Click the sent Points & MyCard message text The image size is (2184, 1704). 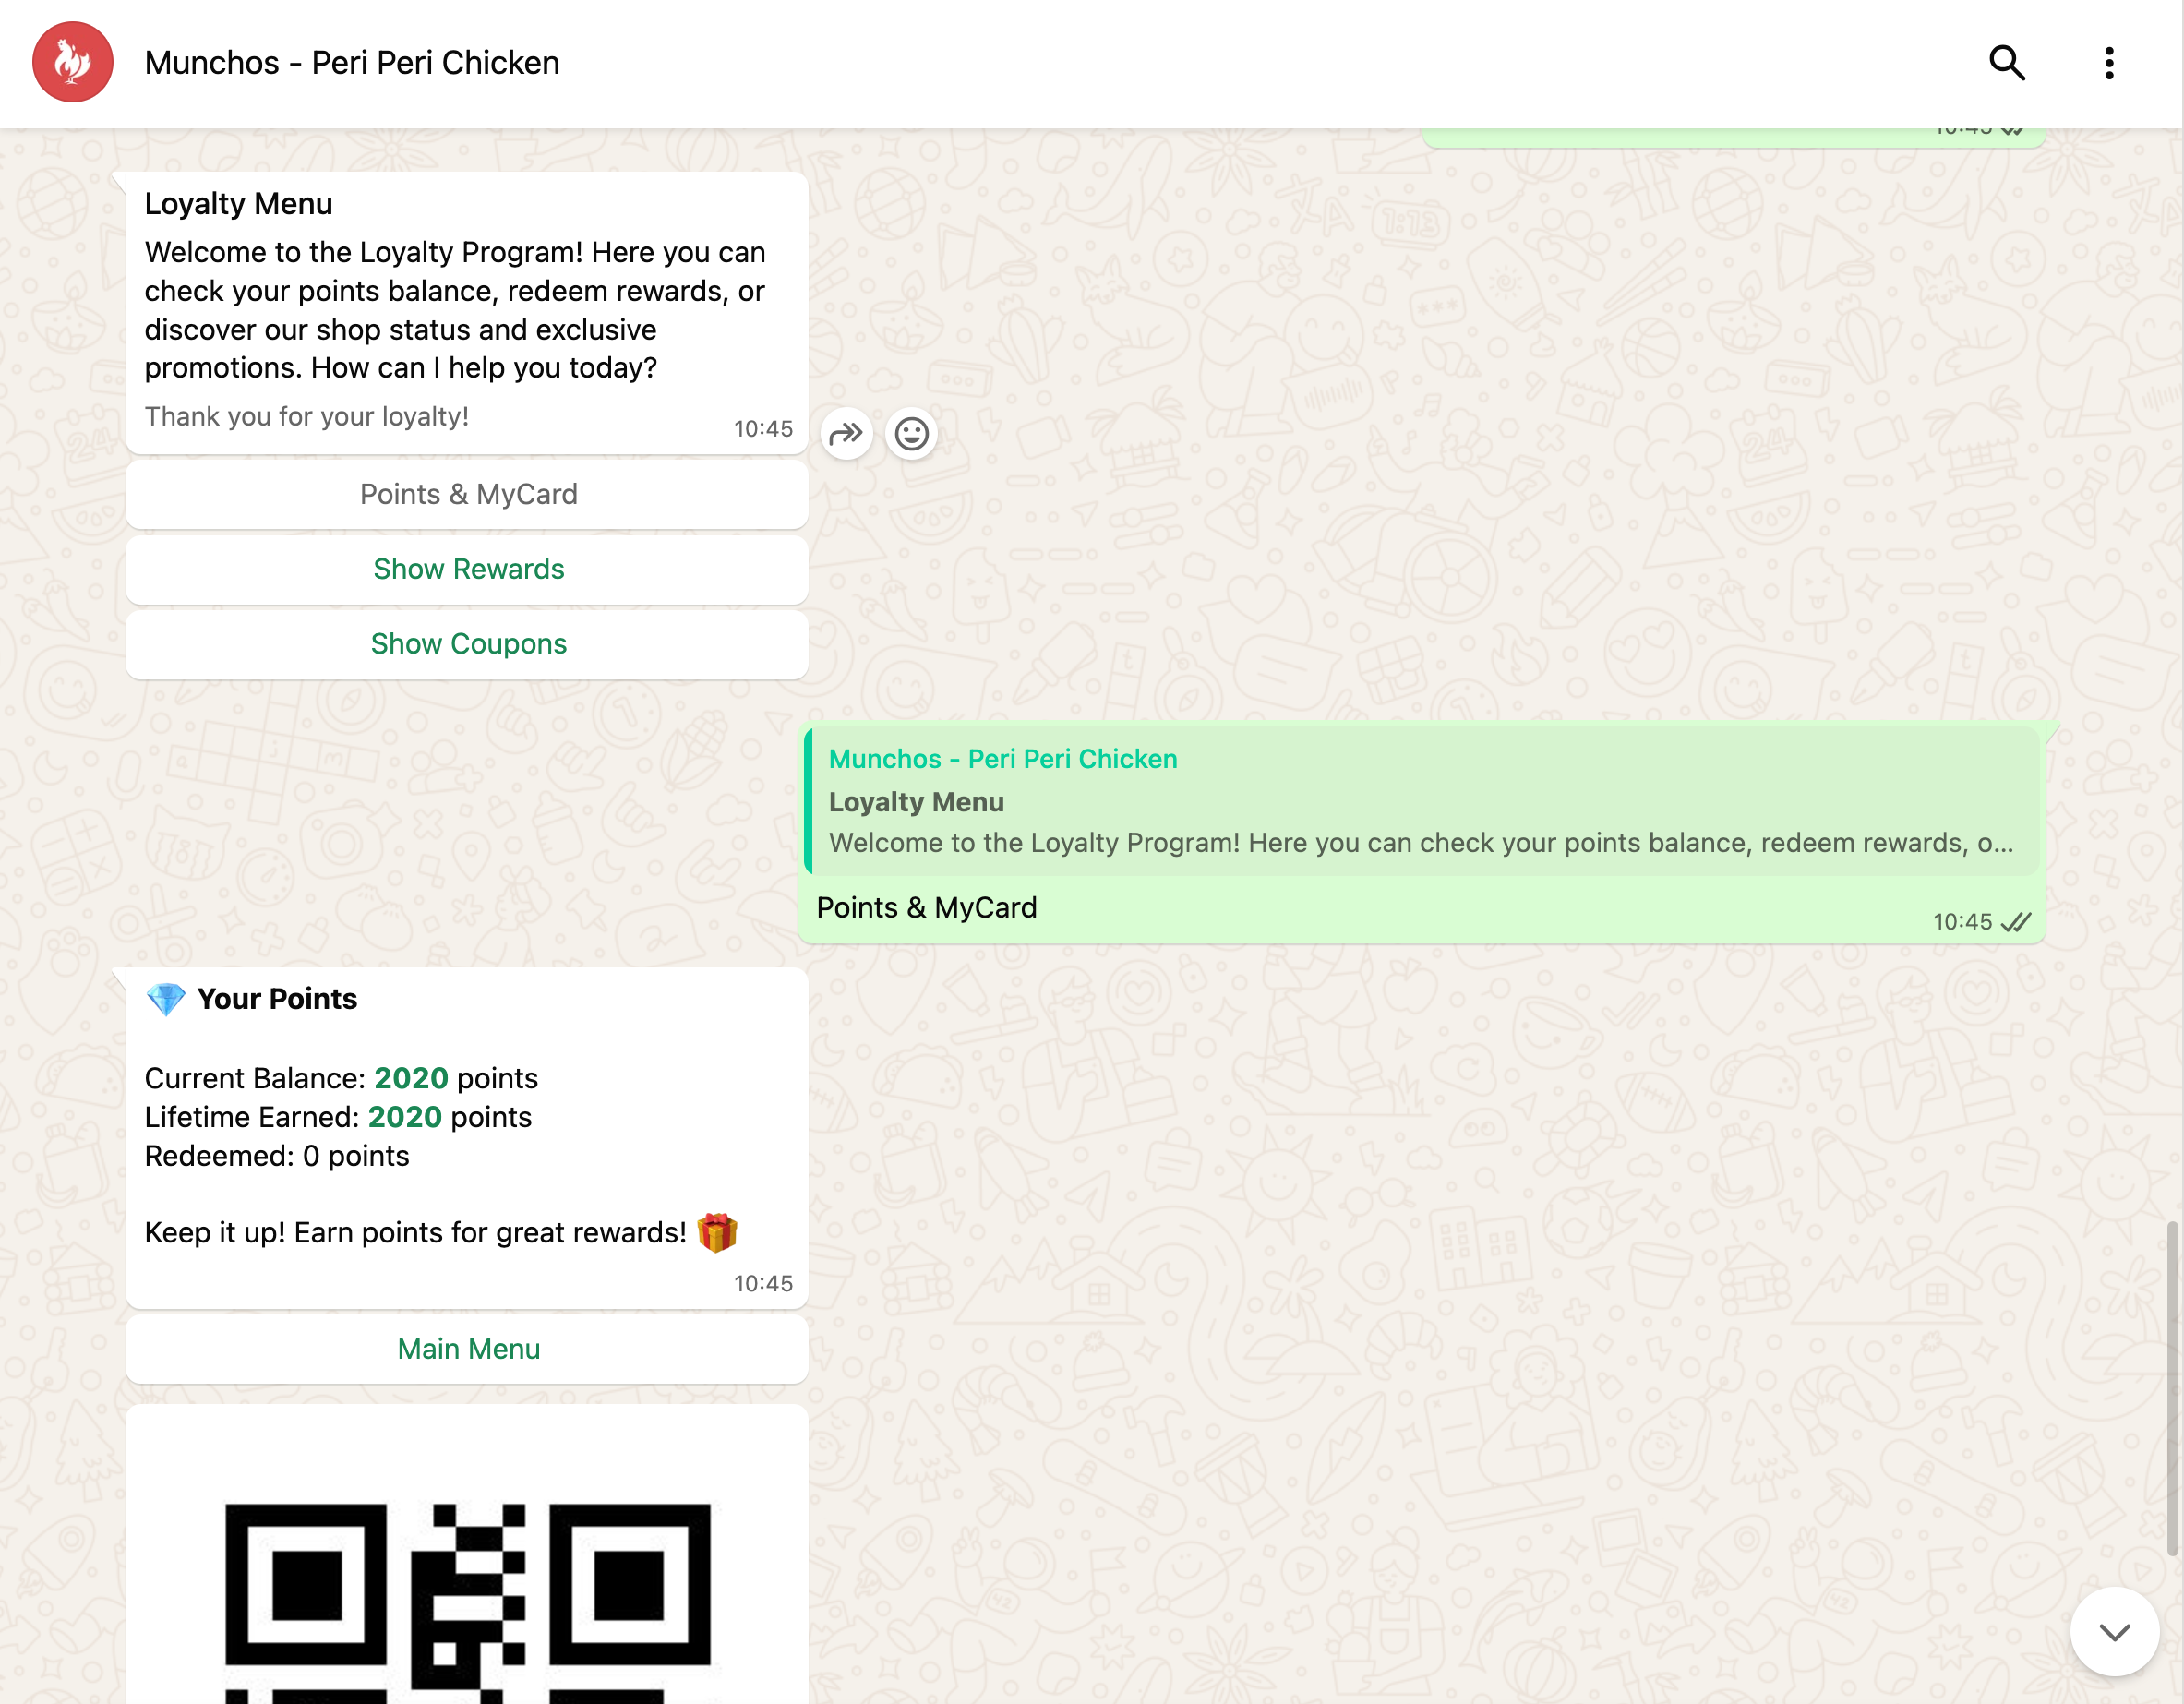[926, 908]
